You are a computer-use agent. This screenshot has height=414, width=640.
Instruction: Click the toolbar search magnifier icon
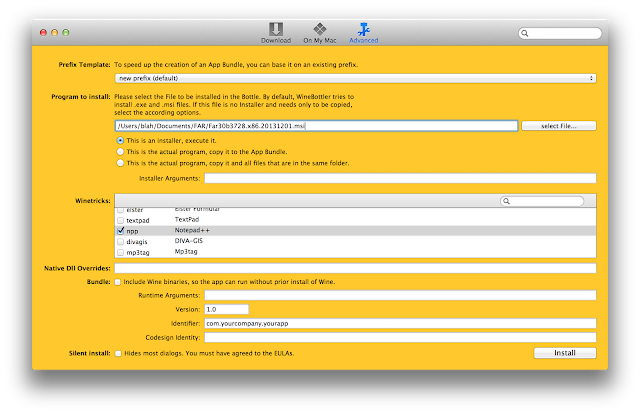point(525,33)
